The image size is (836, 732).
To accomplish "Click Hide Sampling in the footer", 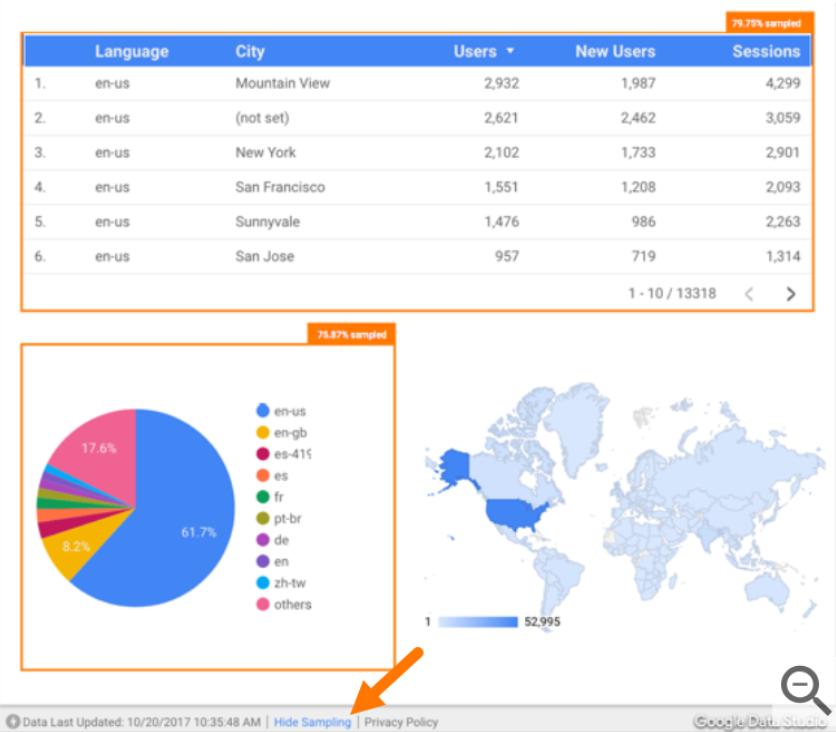I will click(x=312, y=720).
